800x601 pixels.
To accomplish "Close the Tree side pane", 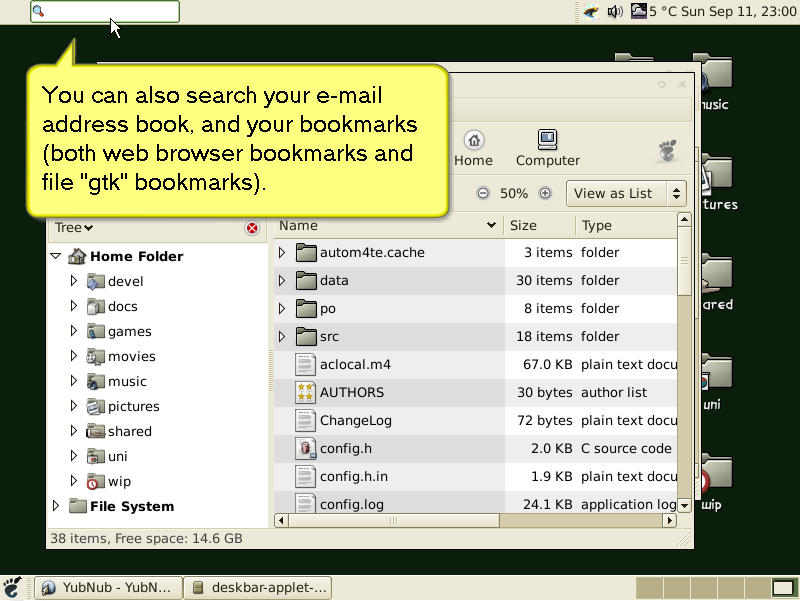I will pyautogui.click(x=252, y=228).
